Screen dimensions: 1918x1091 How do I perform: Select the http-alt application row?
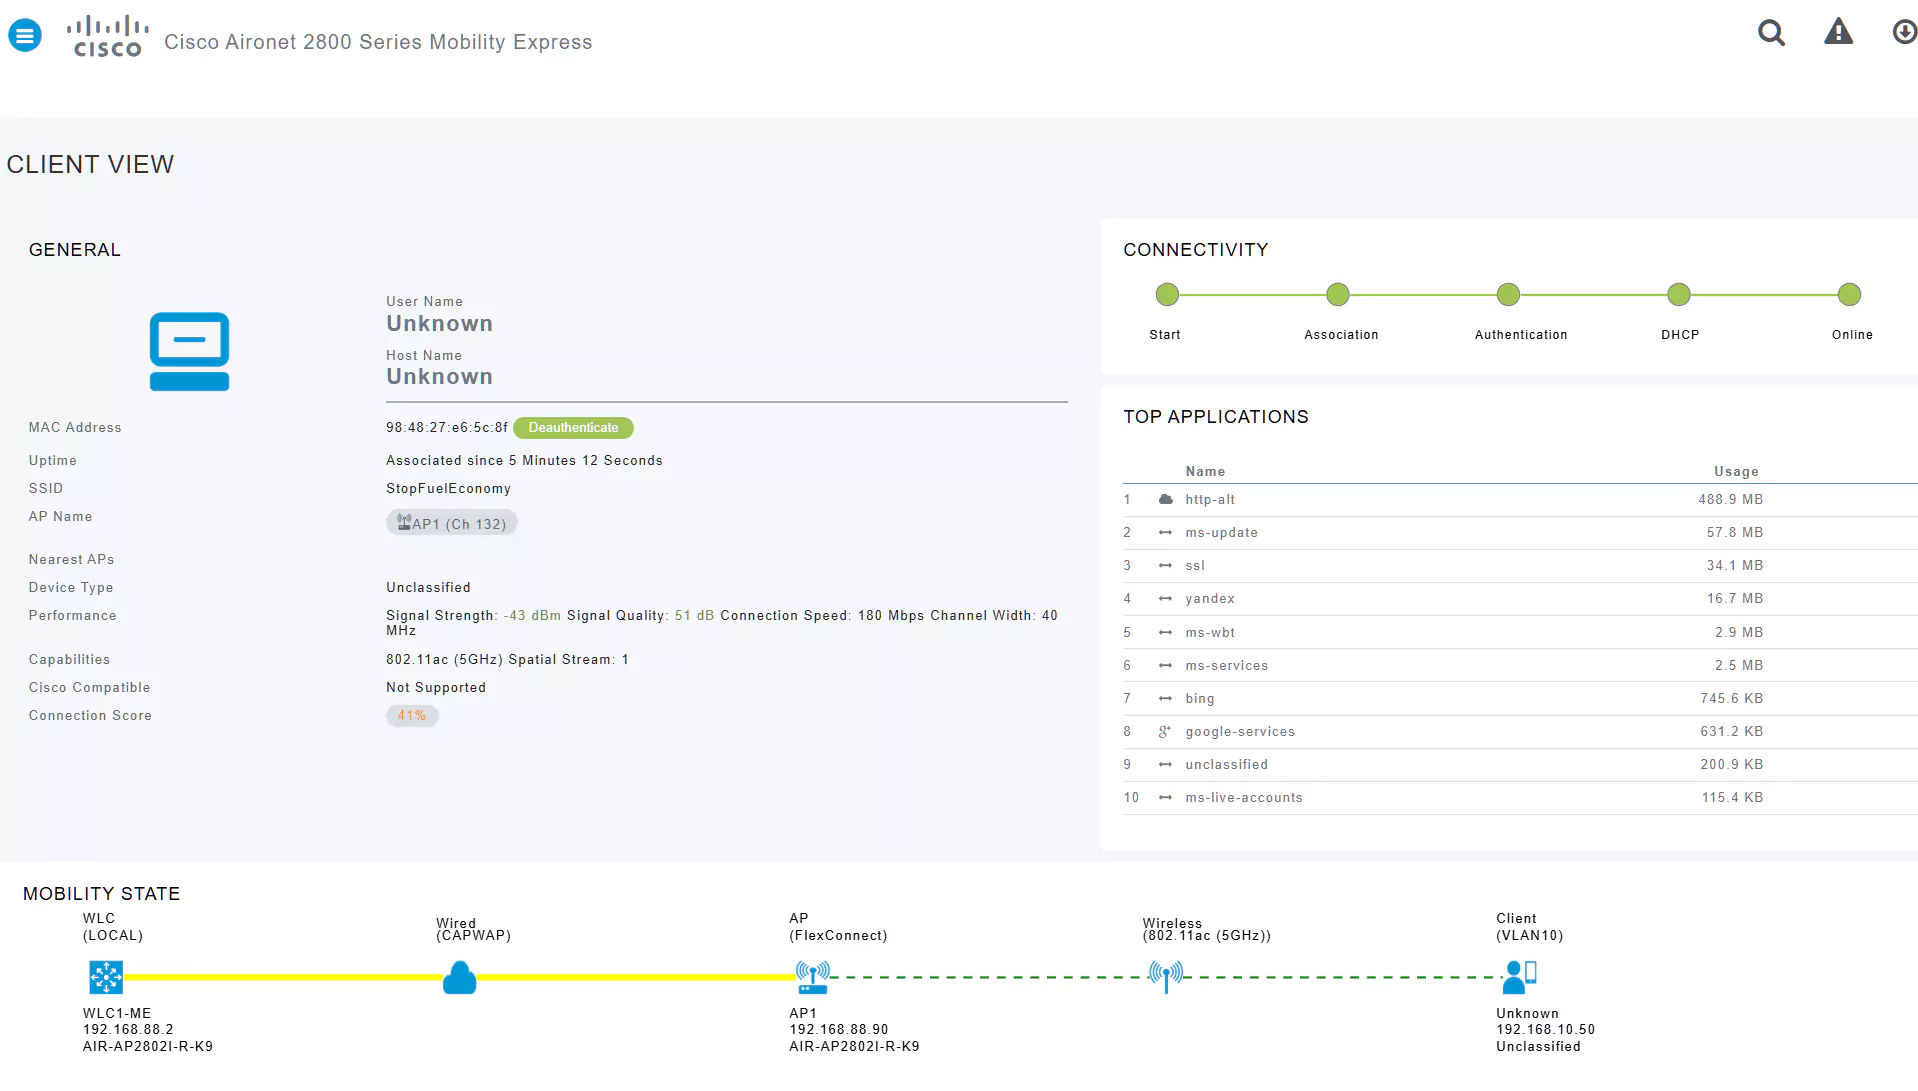[x=1210, y=500]
